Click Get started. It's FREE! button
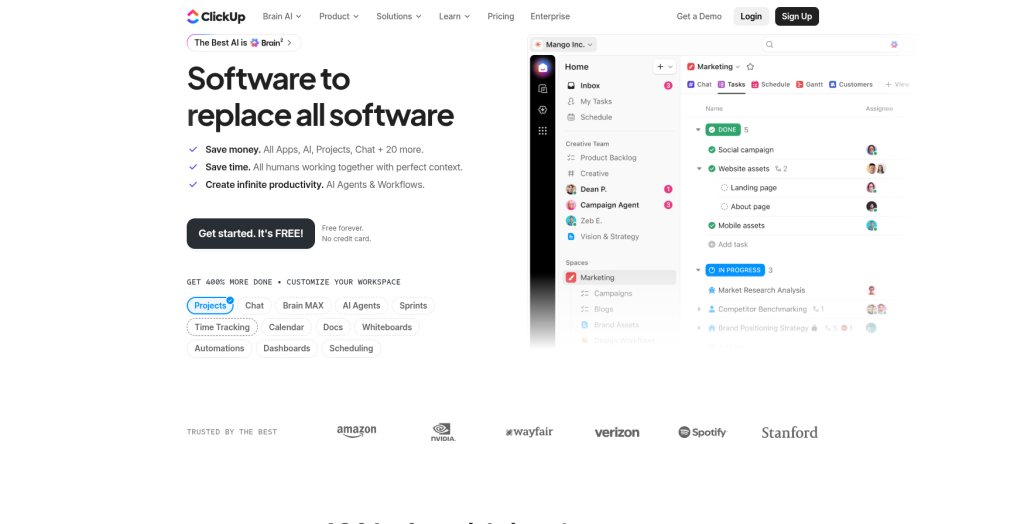Viewport: 1024px width, 524px height. click(251, 233)
